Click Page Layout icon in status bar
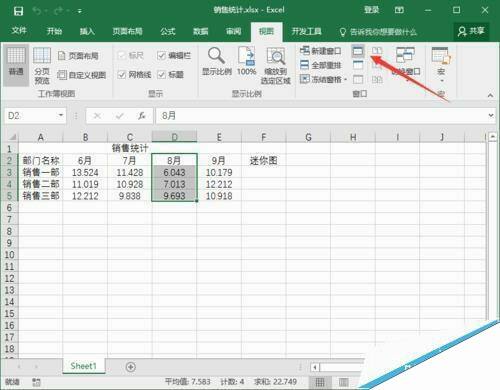500x390 pixels. click(344, 382)
